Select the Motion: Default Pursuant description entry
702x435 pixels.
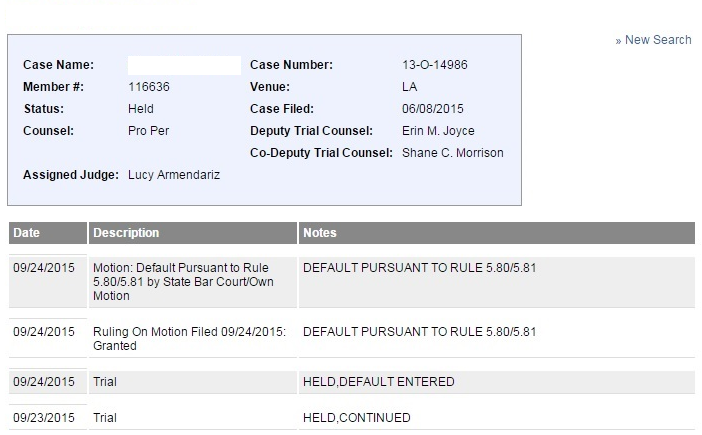[183, 282]
